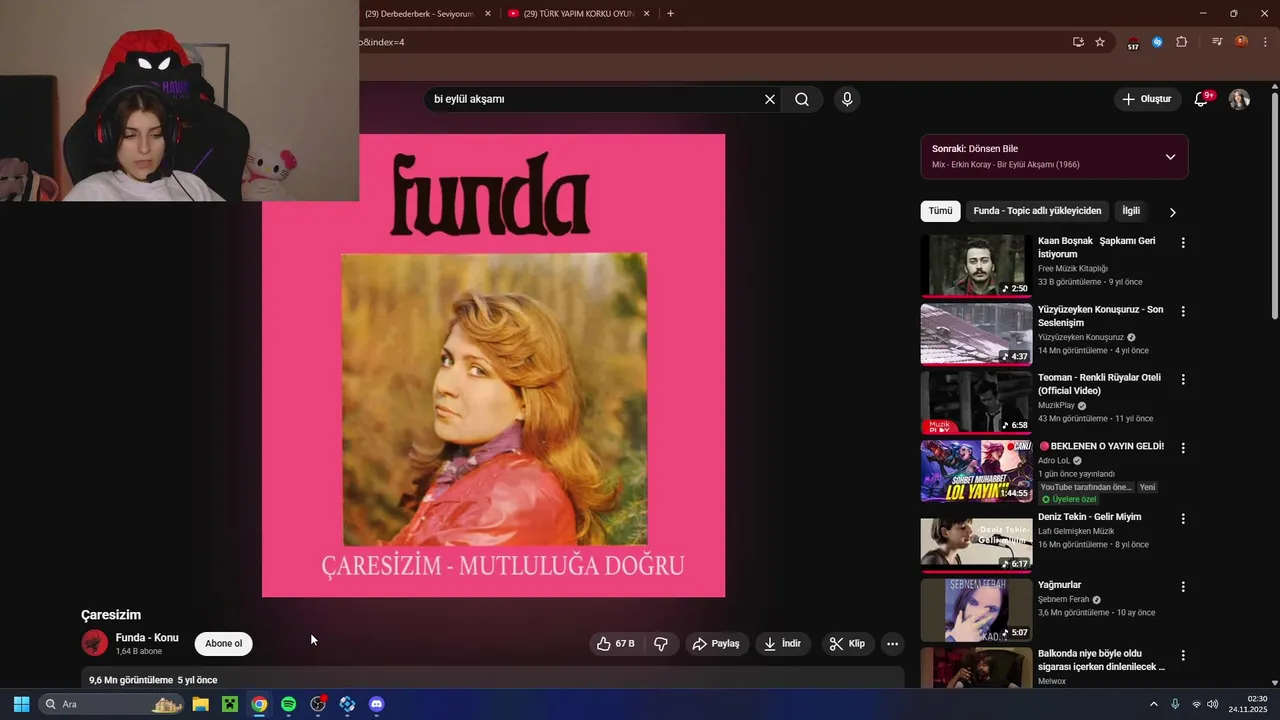Open Chrome three-dot menu

pos(1265,42)
